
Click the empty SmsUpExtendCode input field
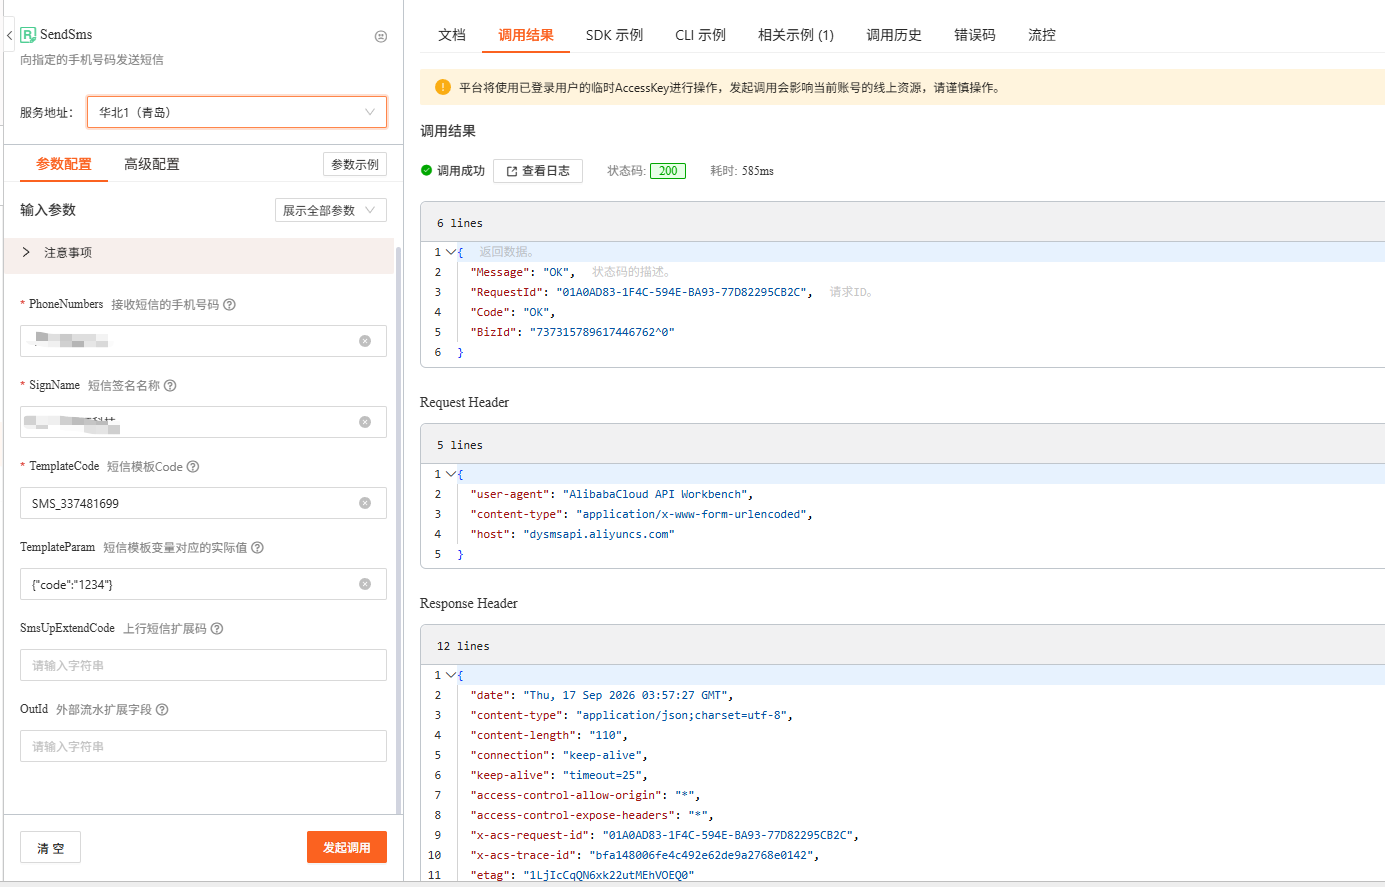[x=203, y=665]
